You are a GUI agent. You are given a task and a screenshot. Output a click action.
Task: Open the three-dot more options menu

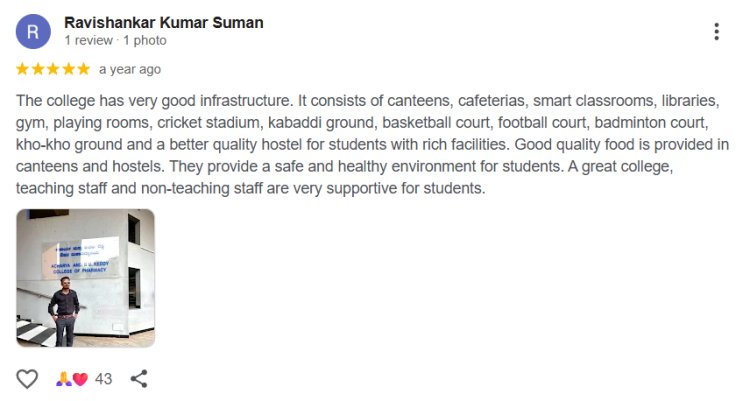pos(716,32)
